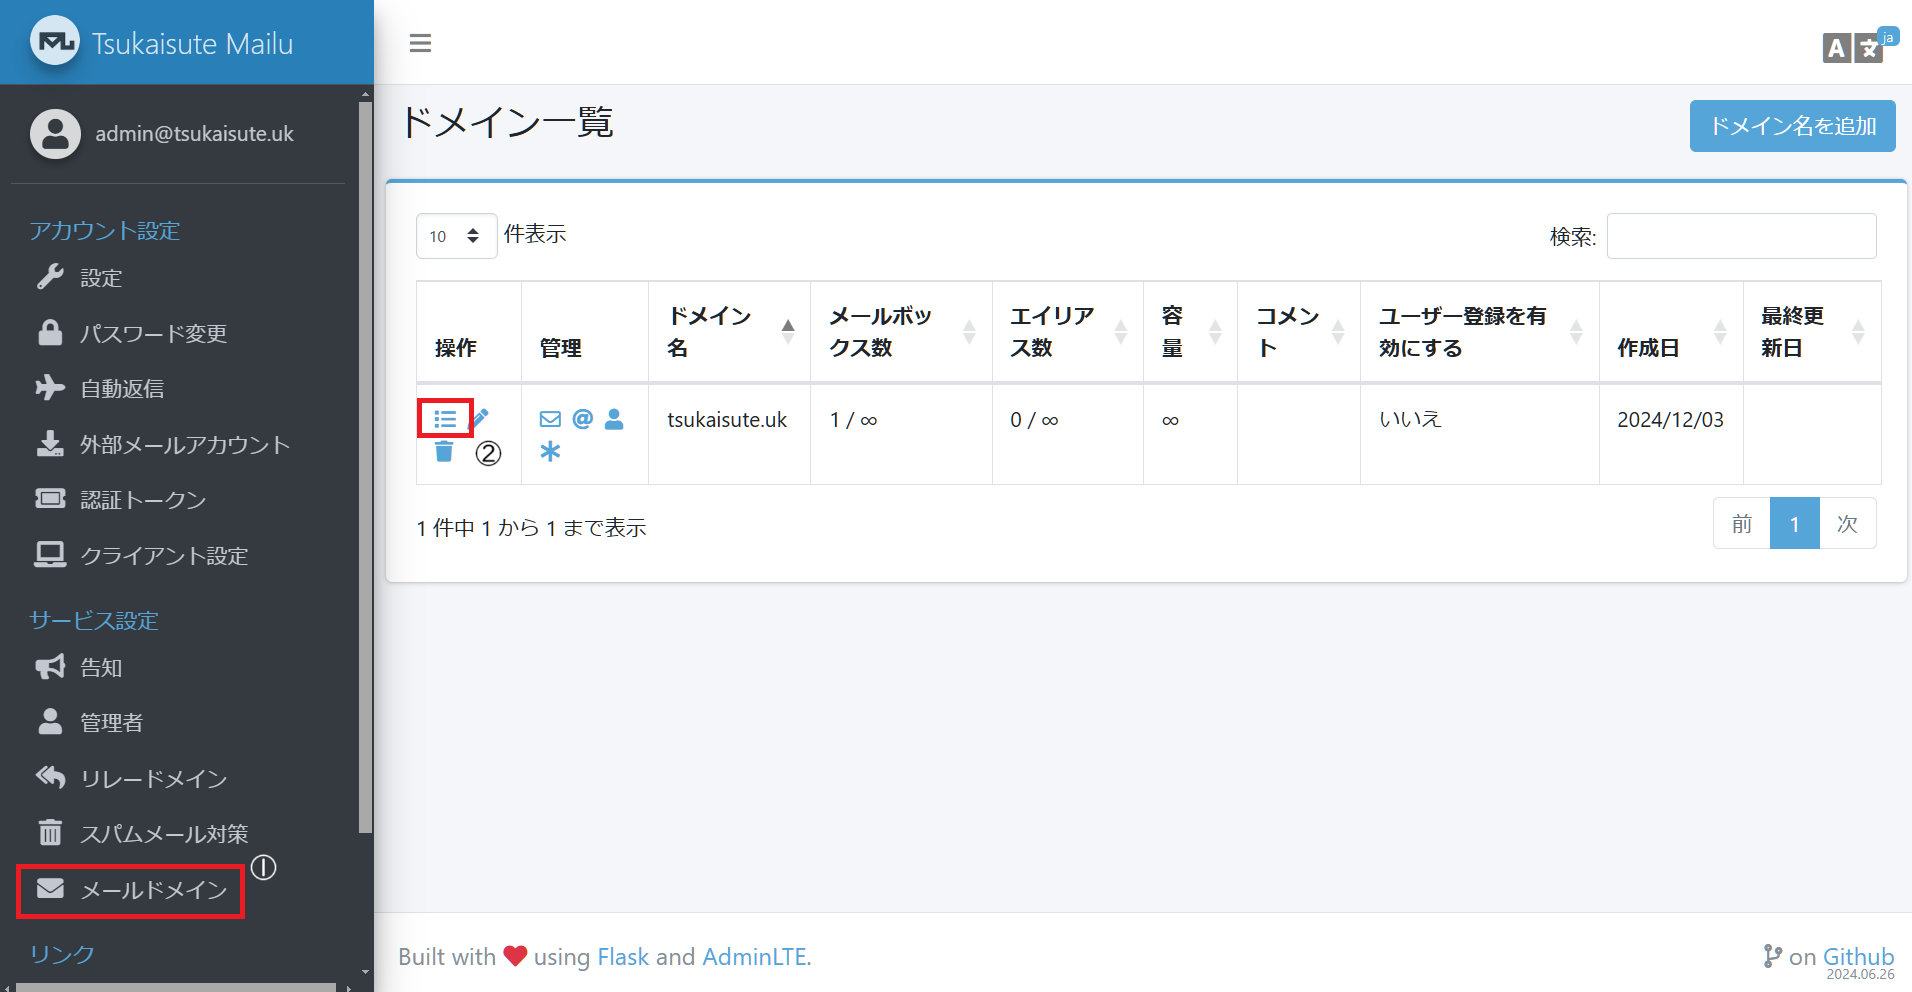Image resolution: width=1912 pixels, height=992 pixels.
Task: Click inside the 検索 search field
Action: coord(1741,236)
